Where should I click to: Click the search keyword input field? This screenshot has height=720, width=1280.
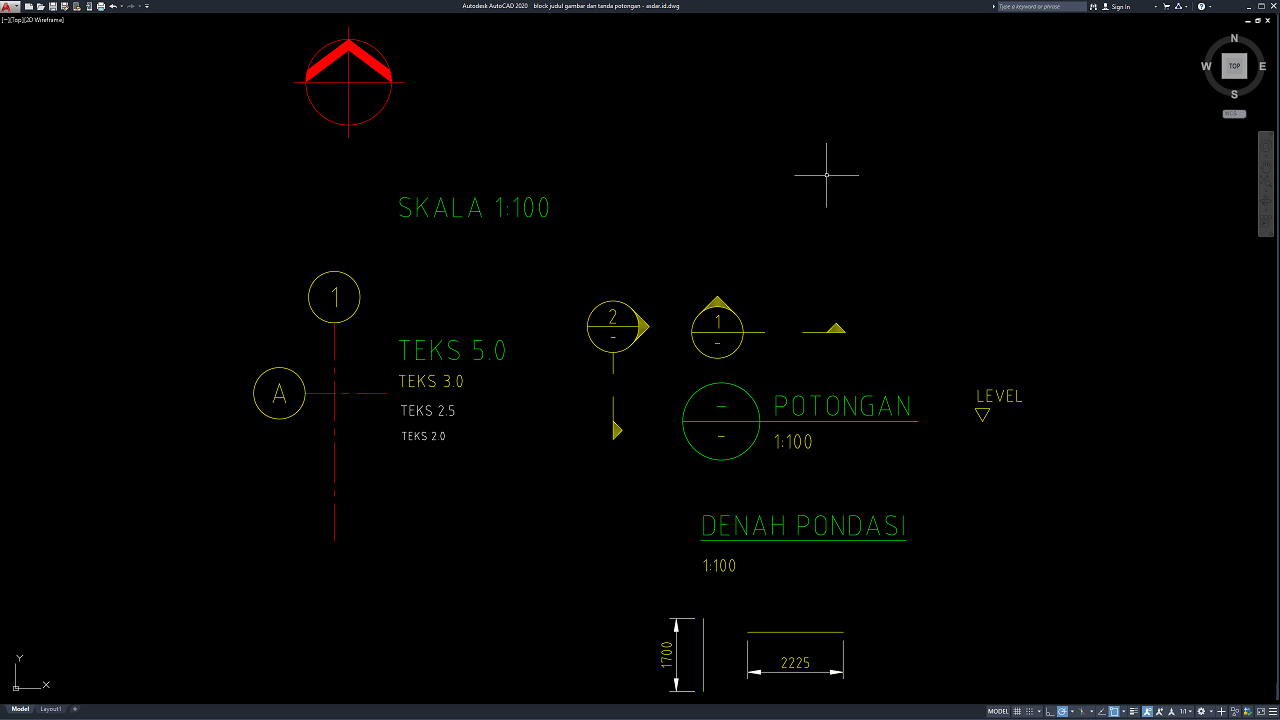(x=1043, y=6)
